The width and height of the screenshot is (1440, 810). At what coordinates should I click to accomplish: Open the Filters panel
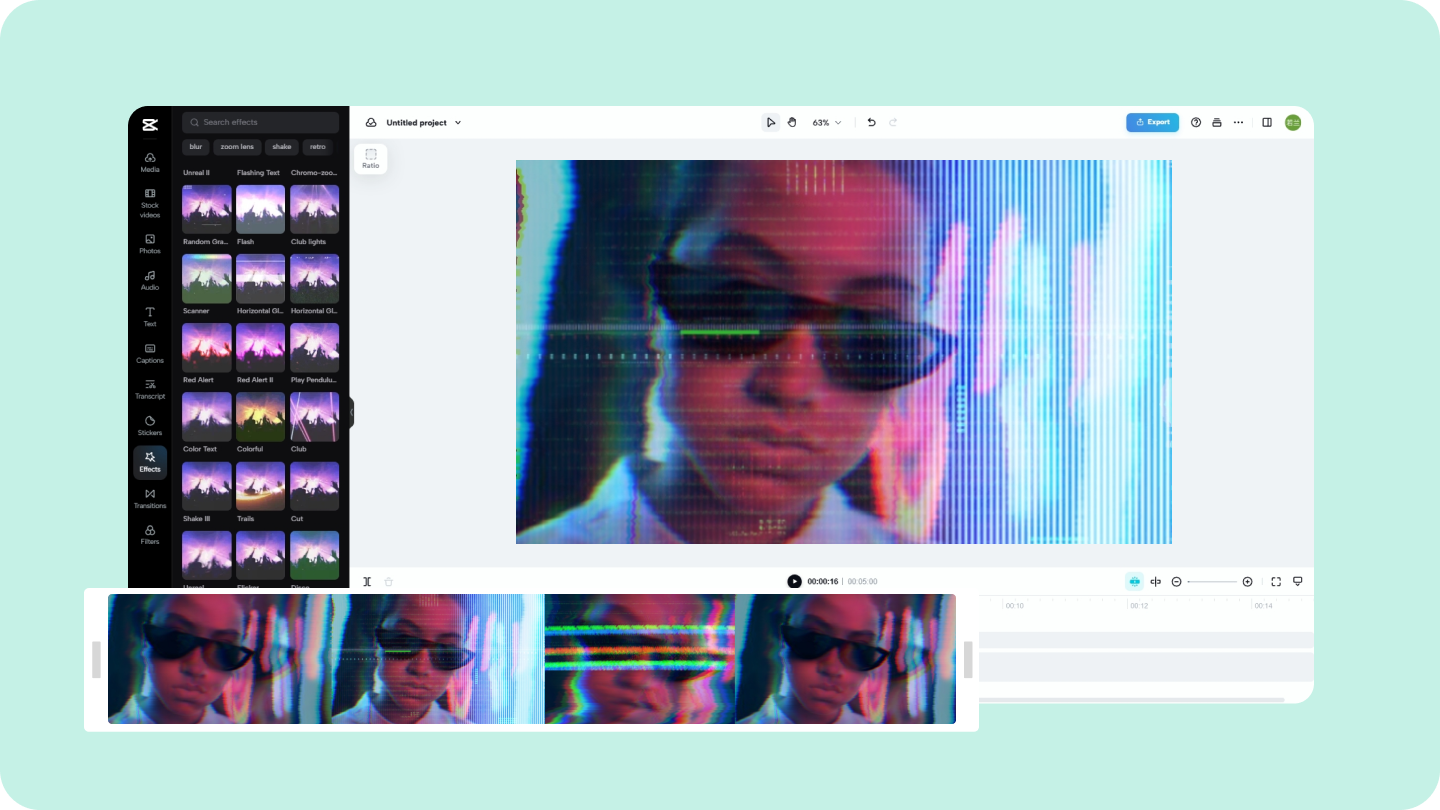coord(149,535)
